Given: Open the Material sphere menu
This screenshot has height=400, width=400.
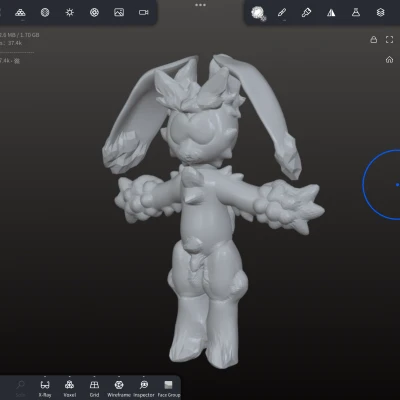Looking at the screenshot, I should [x=45, y=13].
